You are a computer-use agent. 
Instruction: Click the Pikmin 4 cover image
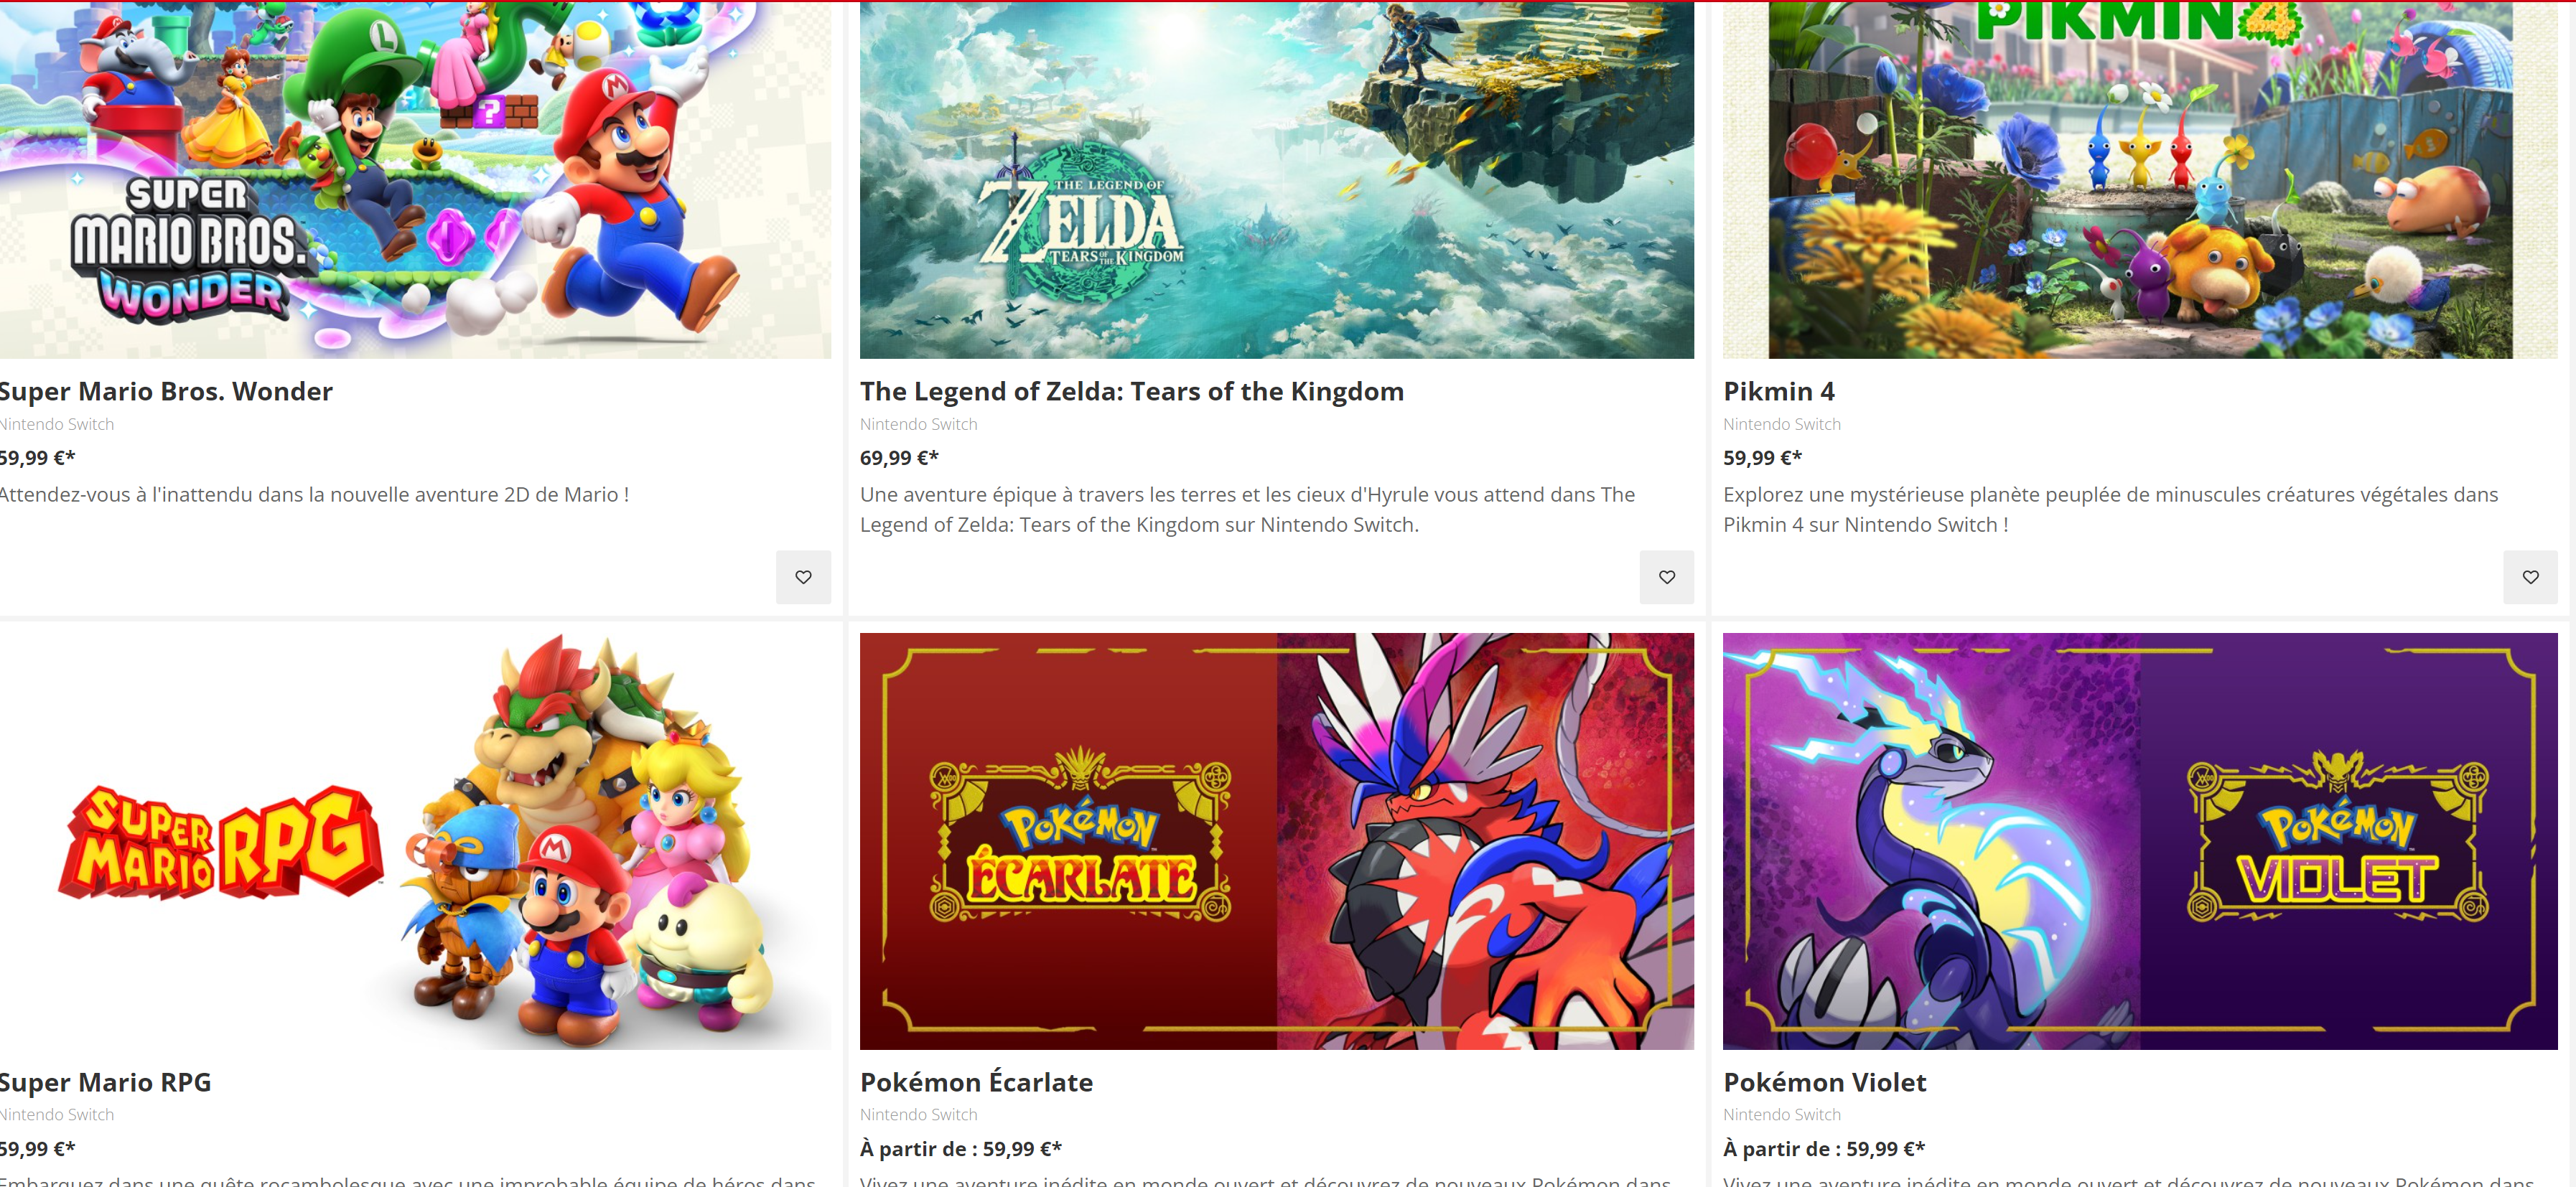tap(2139, 180)
